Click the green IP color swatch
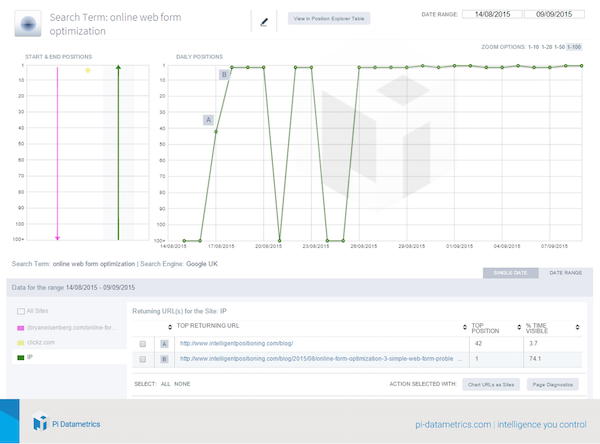 21,357
